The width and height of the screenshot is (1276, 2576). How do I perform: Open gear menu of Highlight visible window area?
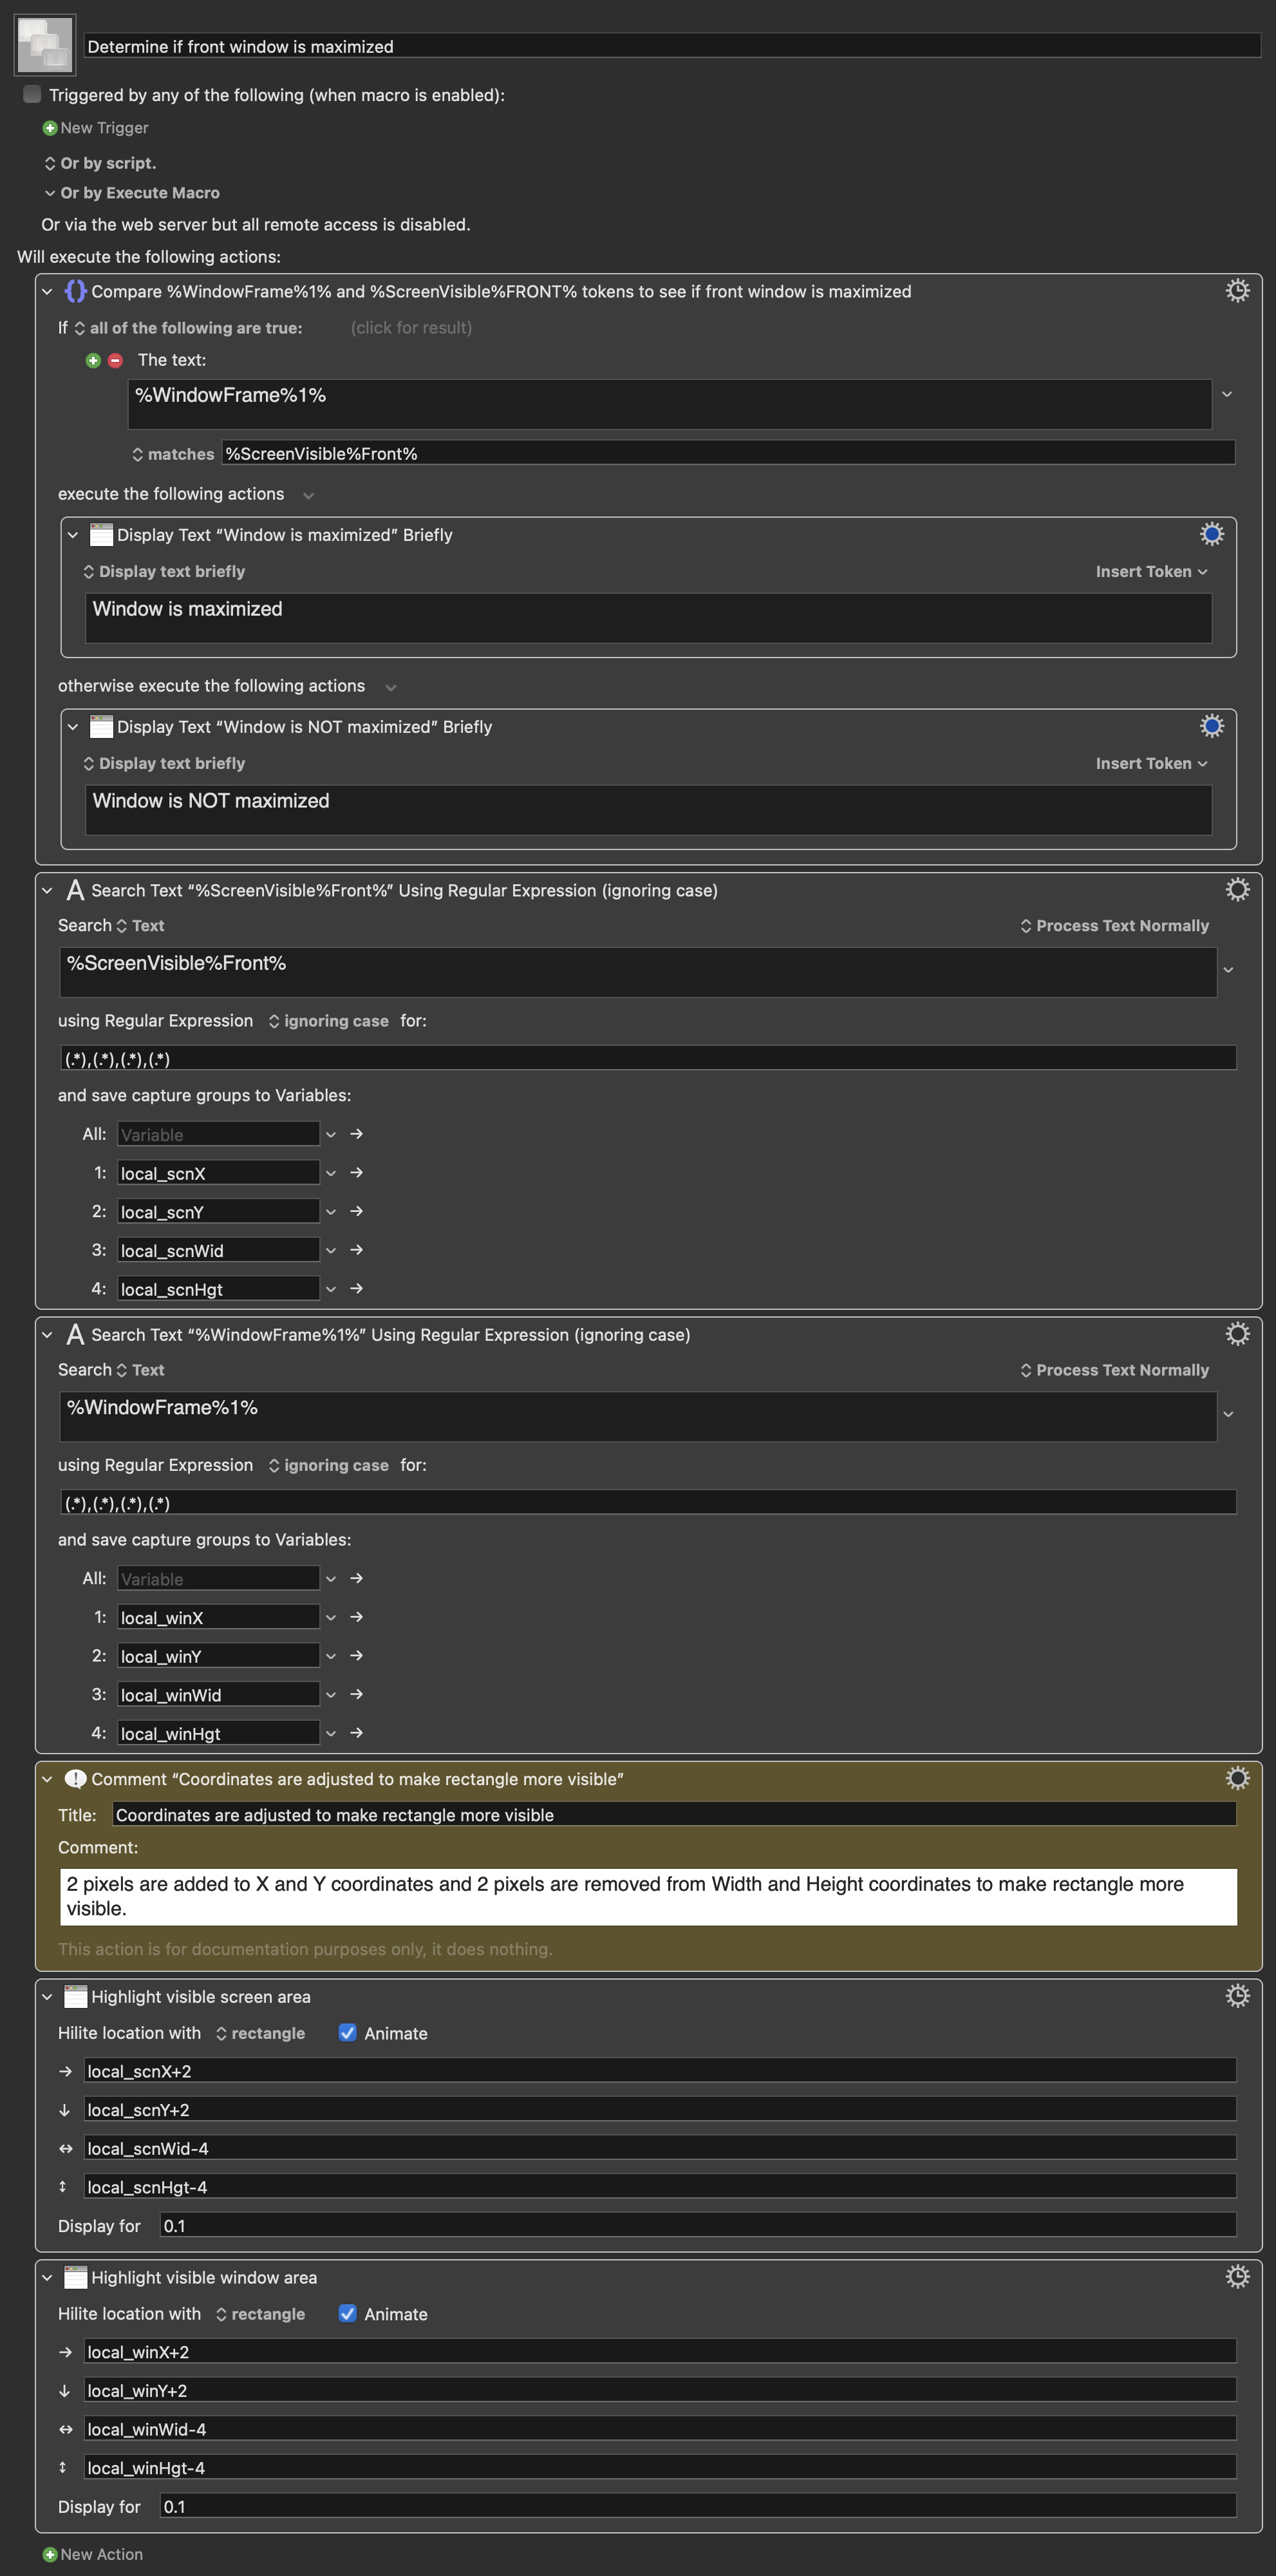point(1237,2277)
